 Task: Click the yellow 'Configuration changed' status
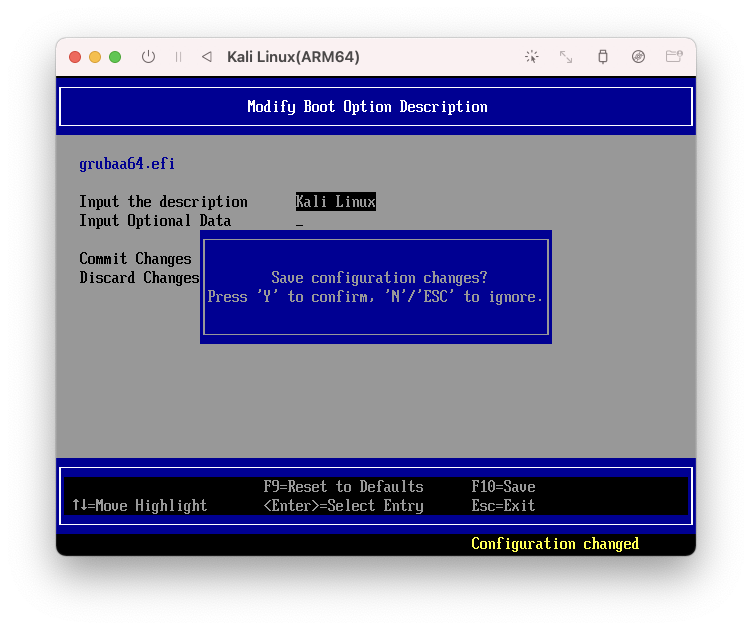[555, 544]
